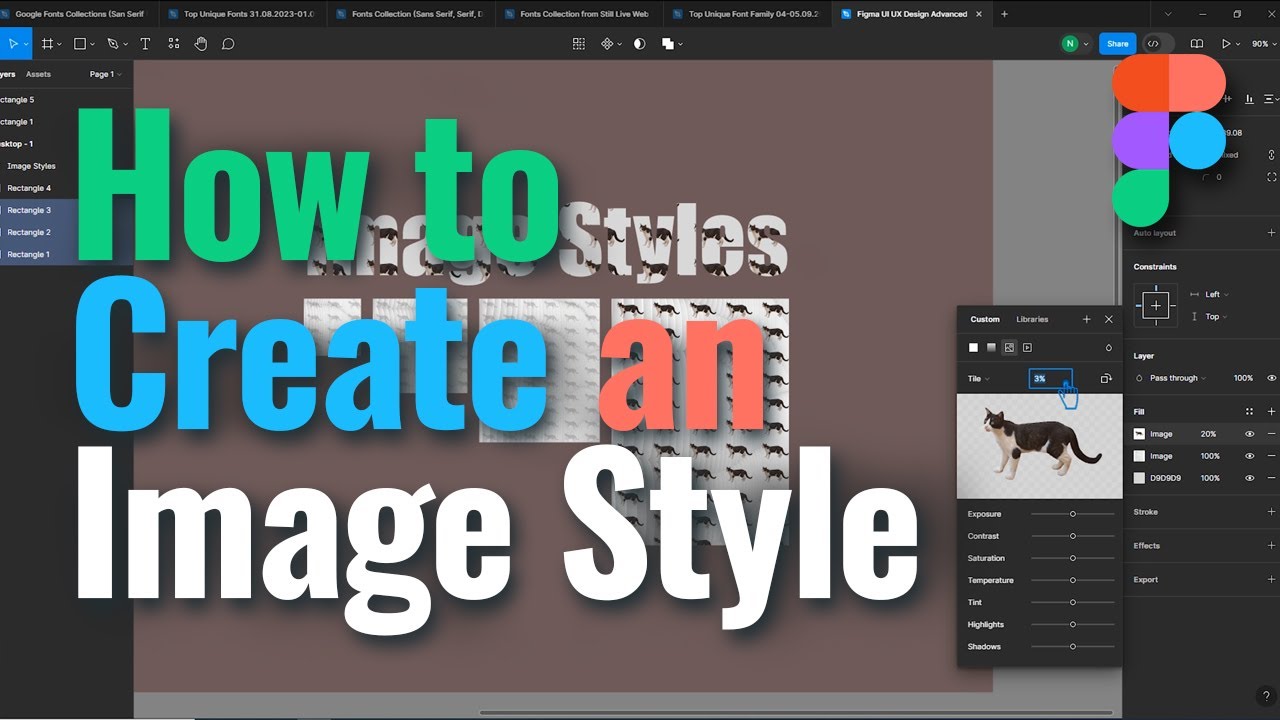1280x720 pixels.
Task: Select the Pen tool
Action: point(112,44)
